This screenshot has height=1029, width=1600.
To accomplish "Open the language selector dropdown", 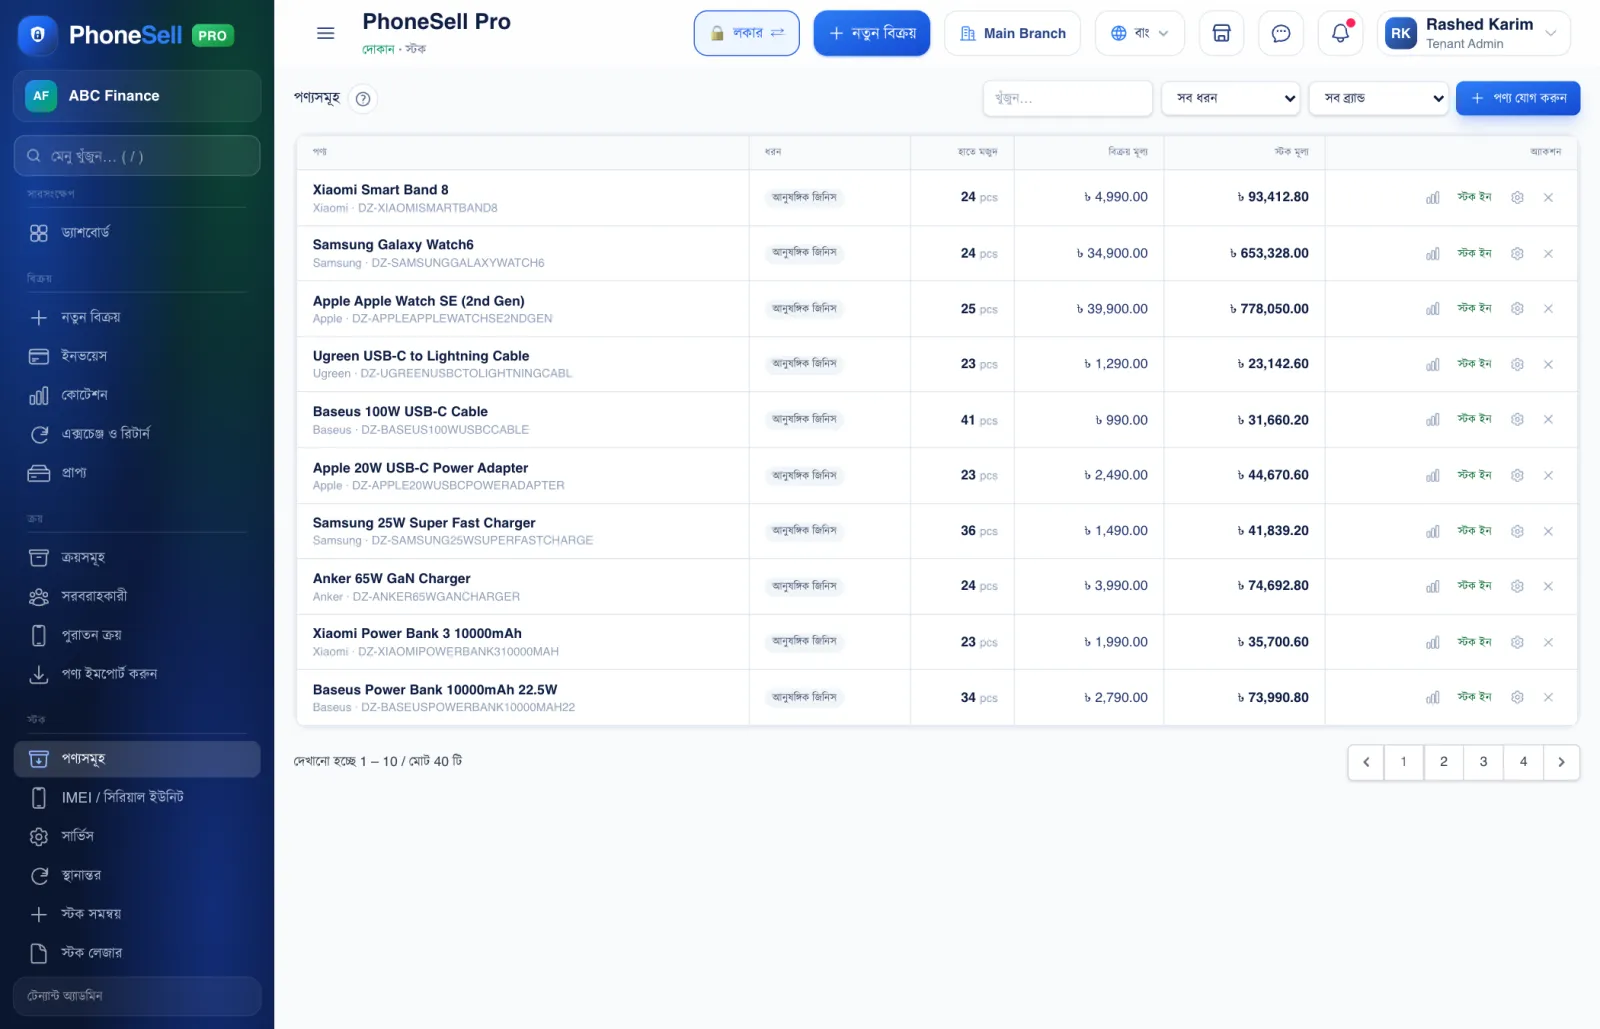I will [x=1139, y=33].
